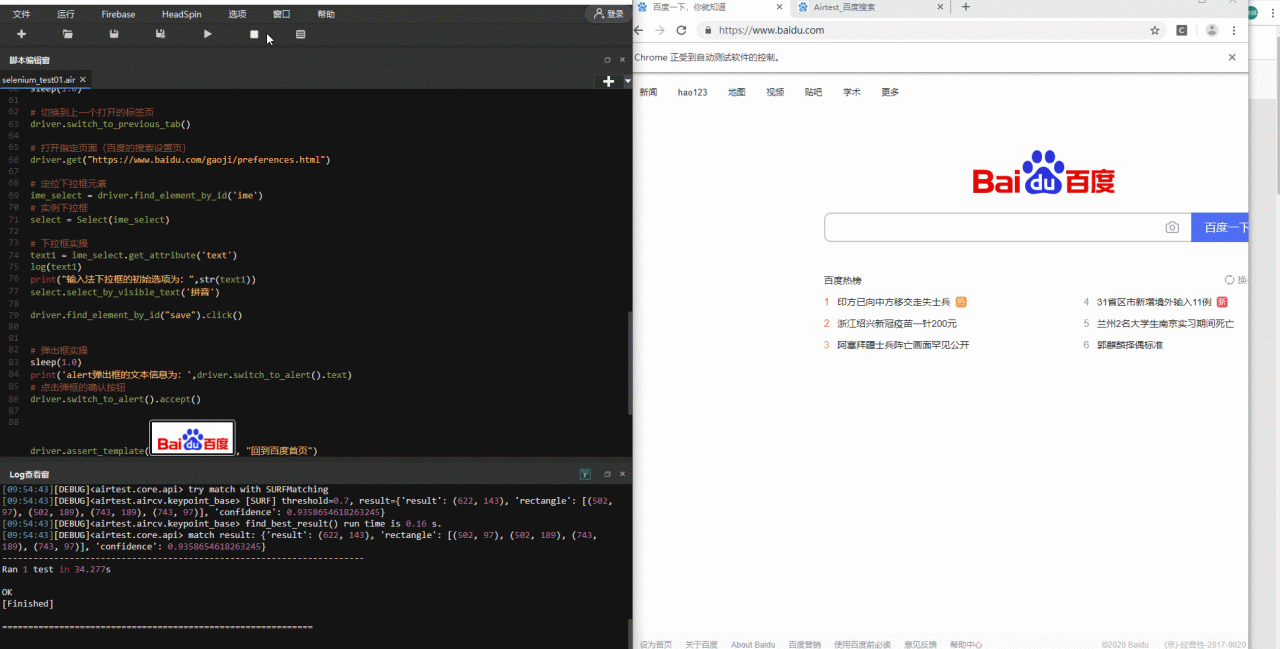Click the 关于百度 footer link

[701, 644]
